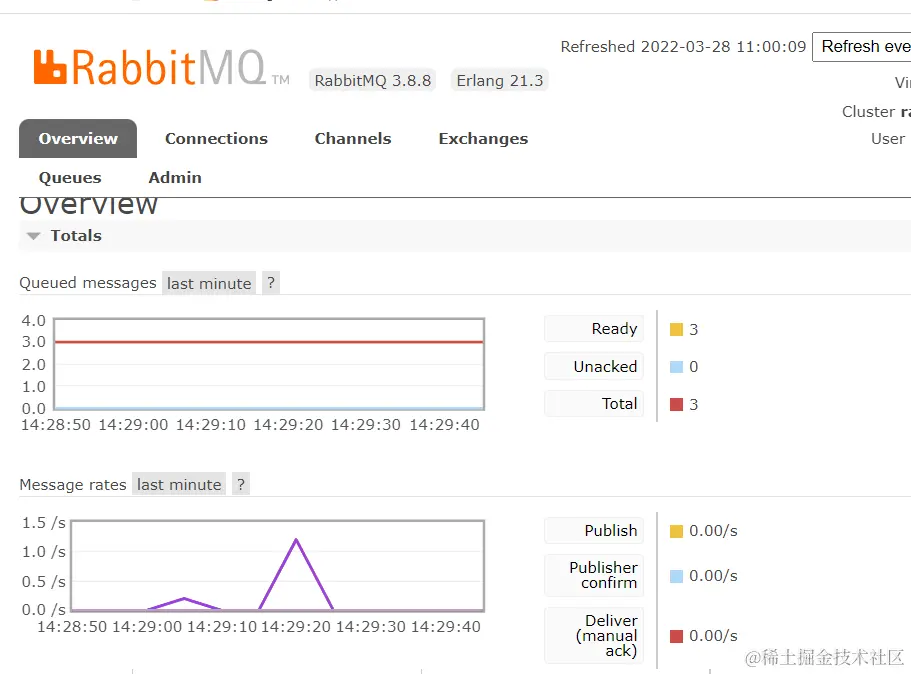The image size is (911, 674).
Task: Open the Exchanges tab
Action: 483,138
